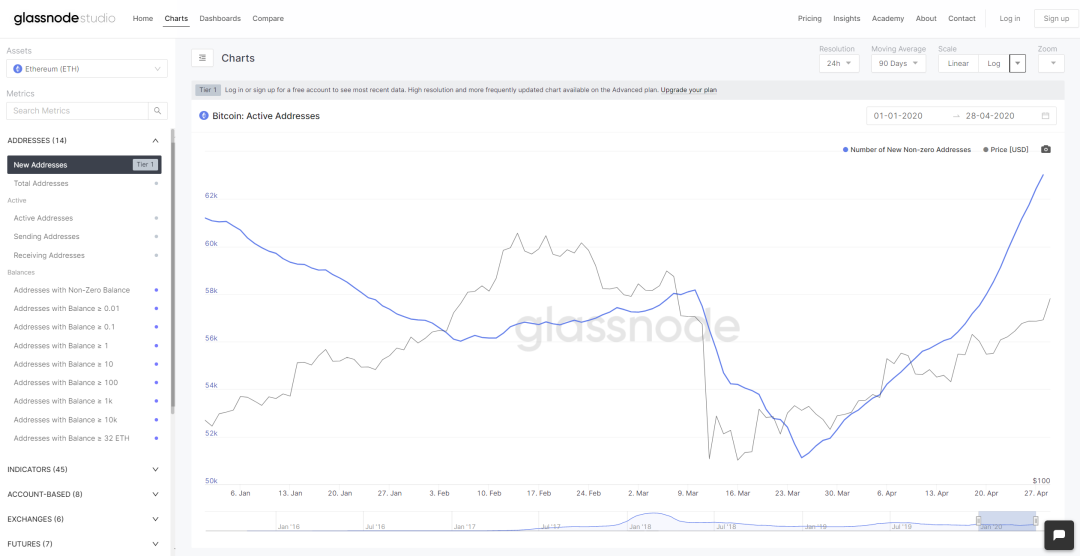Click the asset icon next to chart title
Screen dimensions: 1080x556
coord(204,116)
